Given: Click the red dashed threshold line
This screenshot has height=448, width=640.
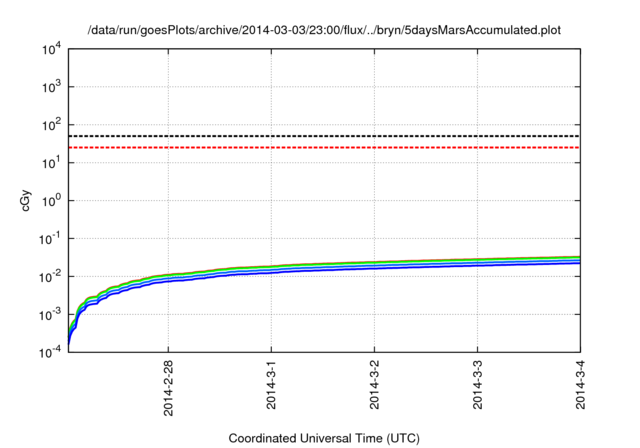Looking at the screenshot, I should (324, 147).
